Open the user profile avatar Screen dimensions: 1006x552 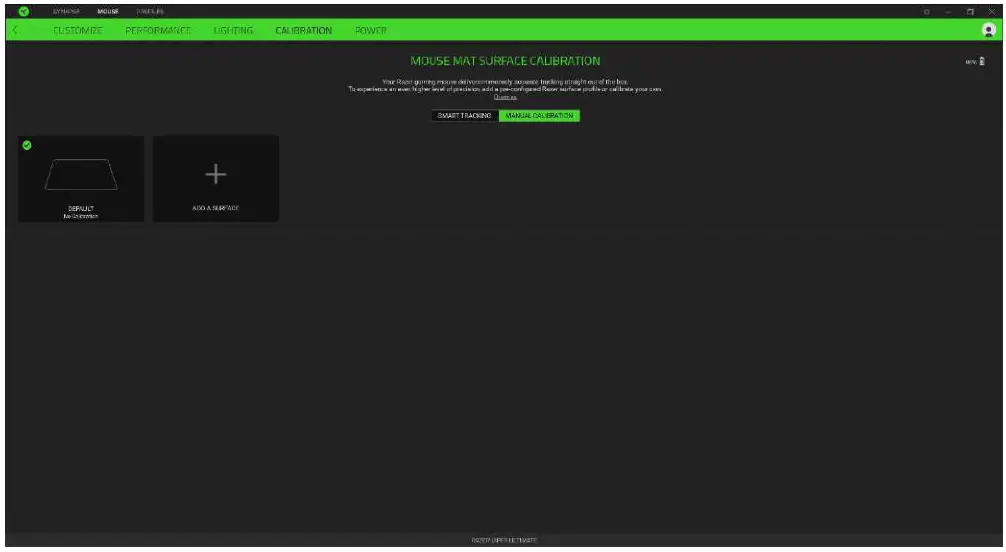point(989,30)
